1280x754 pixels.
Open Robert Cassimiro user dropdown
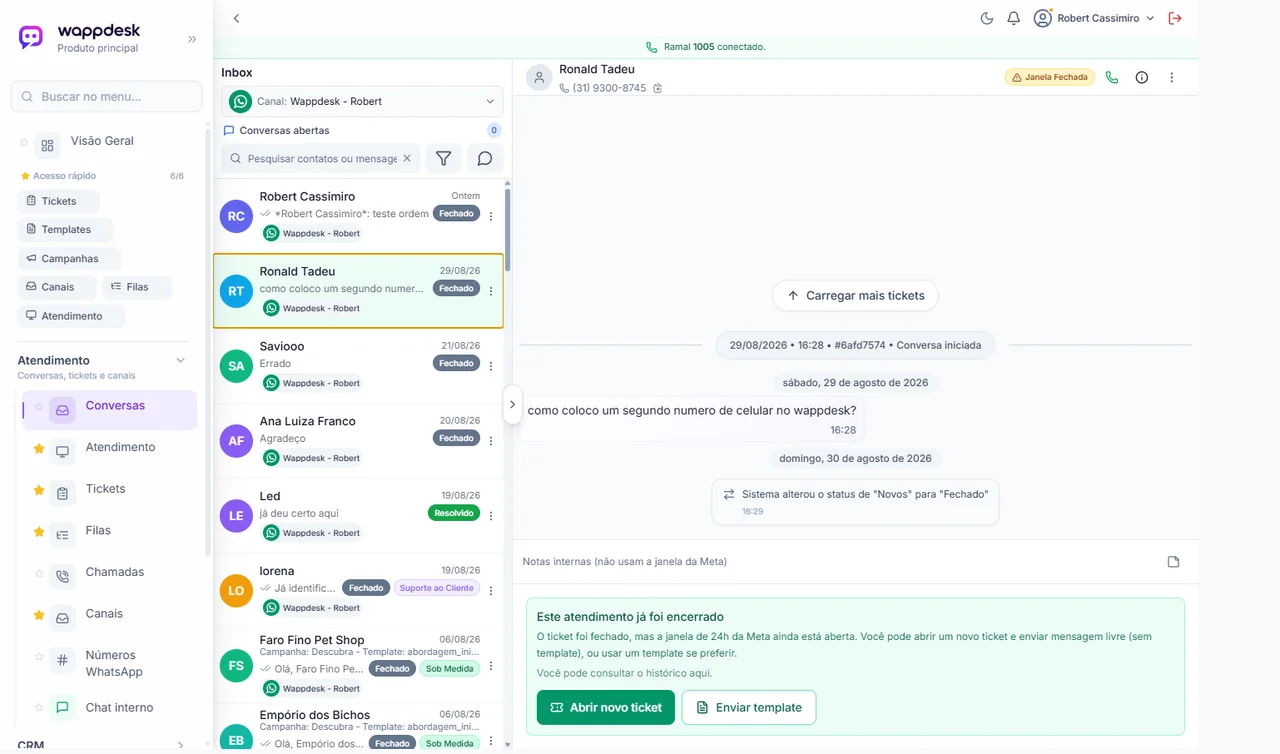click(x=1094, y=18)
